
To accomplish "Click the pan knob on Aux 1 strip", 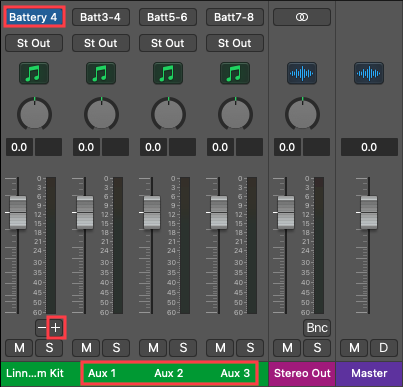I will pyautogui.click(x=101, y=114).
